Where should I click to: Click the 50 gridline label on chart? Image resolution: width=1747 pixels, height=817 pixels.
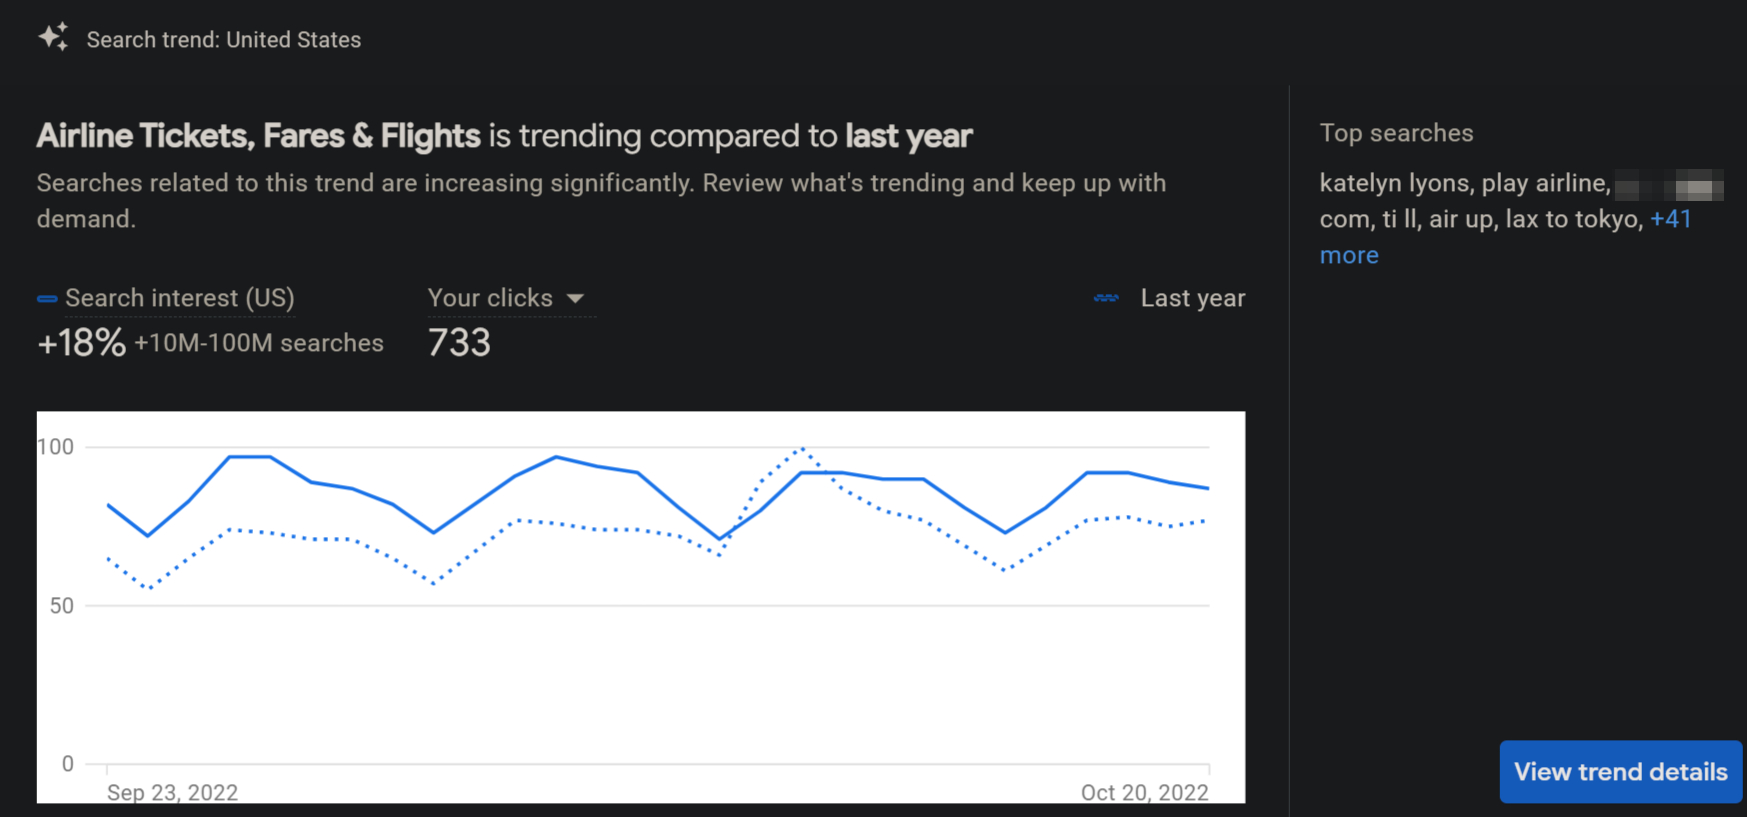tap(62, 606)
